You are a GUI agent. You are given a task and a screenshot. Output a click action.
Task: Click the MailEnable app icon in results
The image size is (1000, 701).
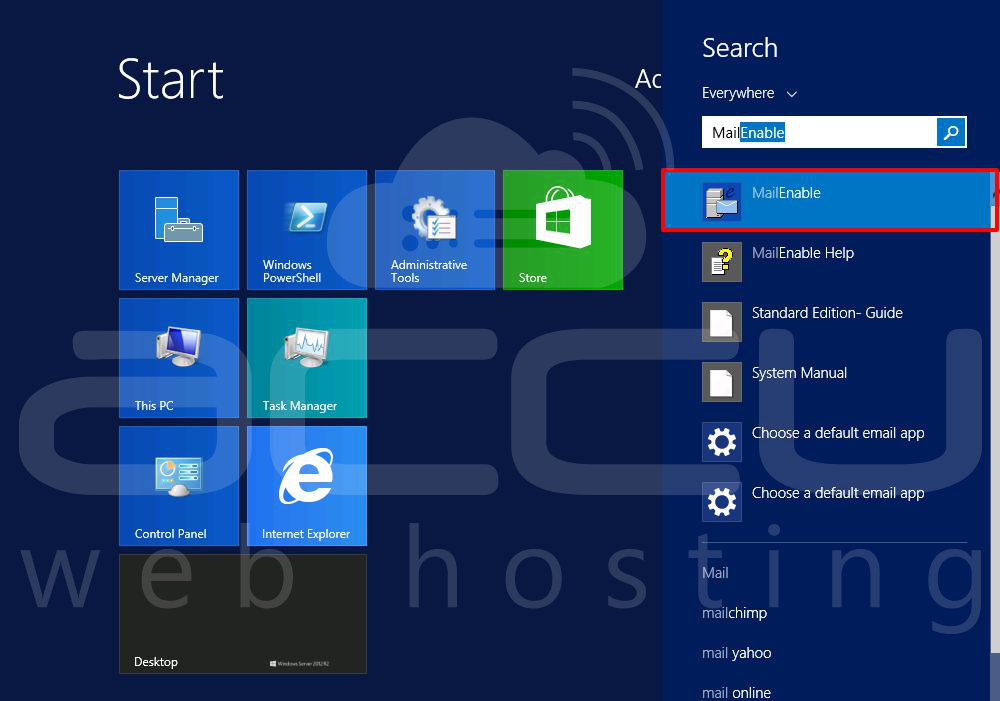(x=722, y=202)
